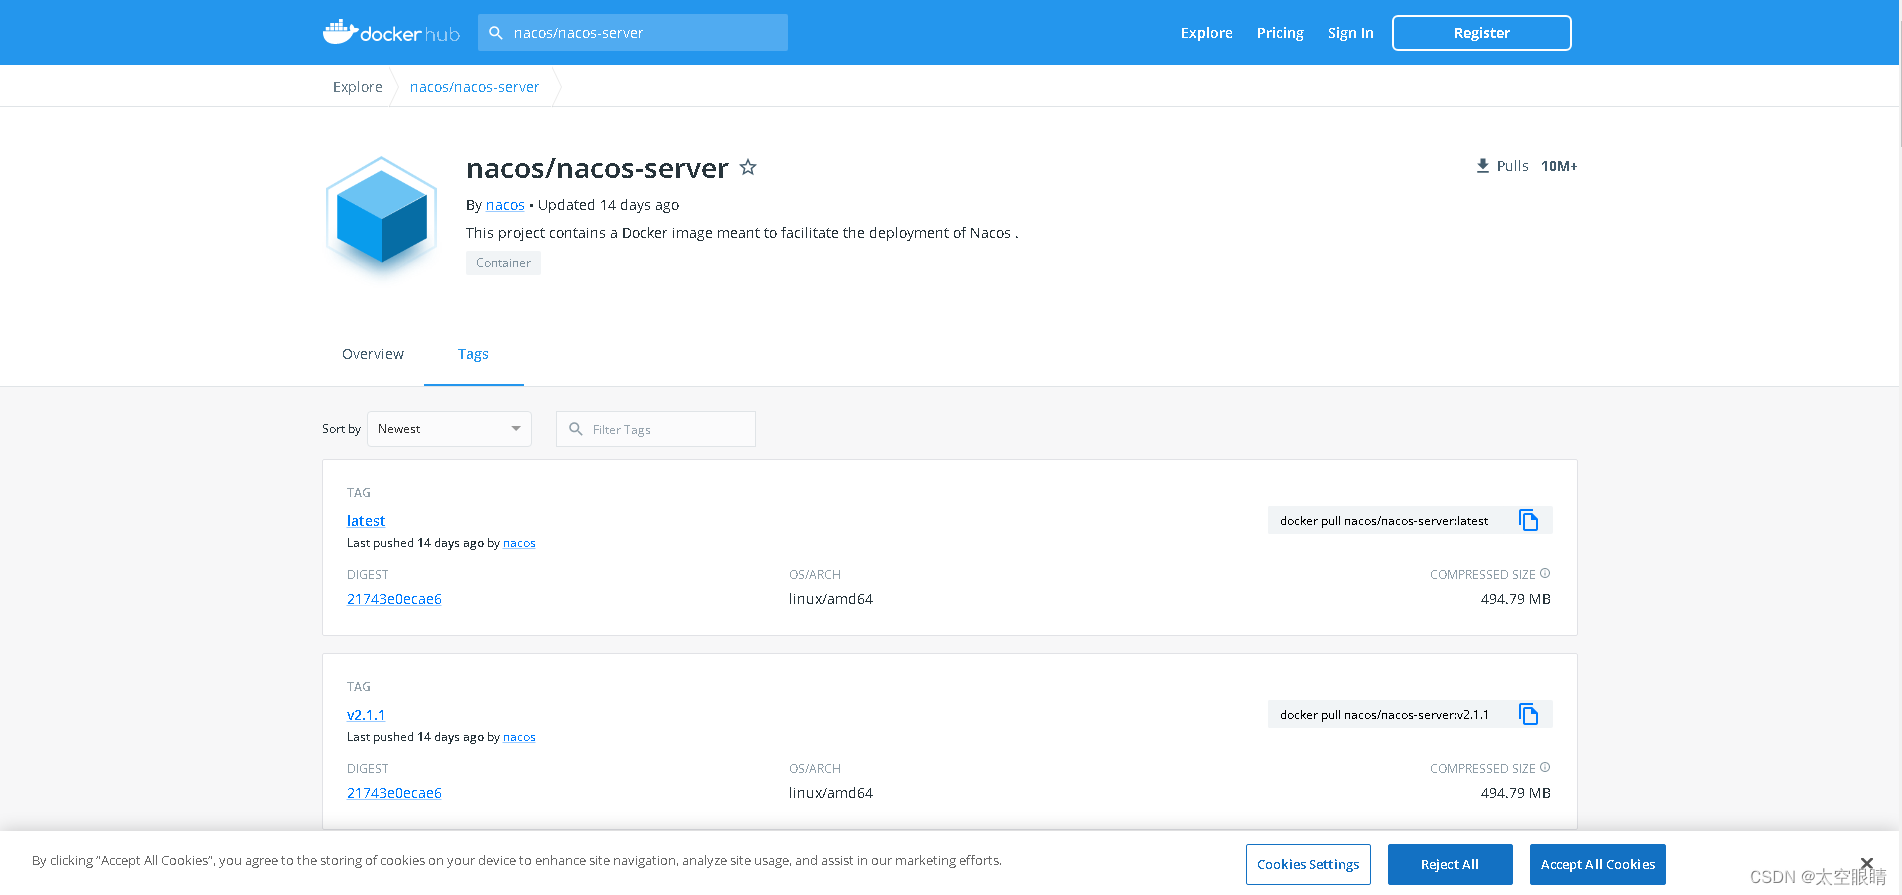Click 494.79 MB size in v2.1.1 card
This screenshot has width=1902, height=895.
[1516, 793]
